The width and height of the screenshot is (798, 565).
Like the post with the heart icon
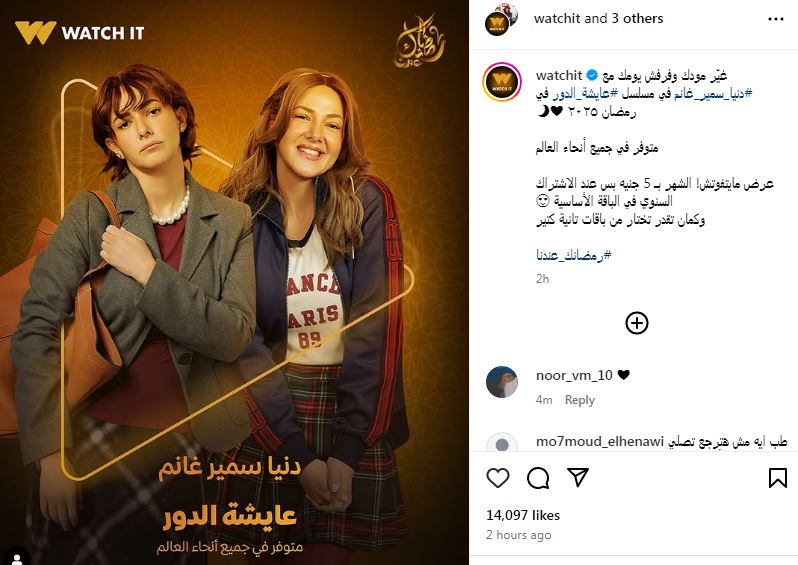498,478
